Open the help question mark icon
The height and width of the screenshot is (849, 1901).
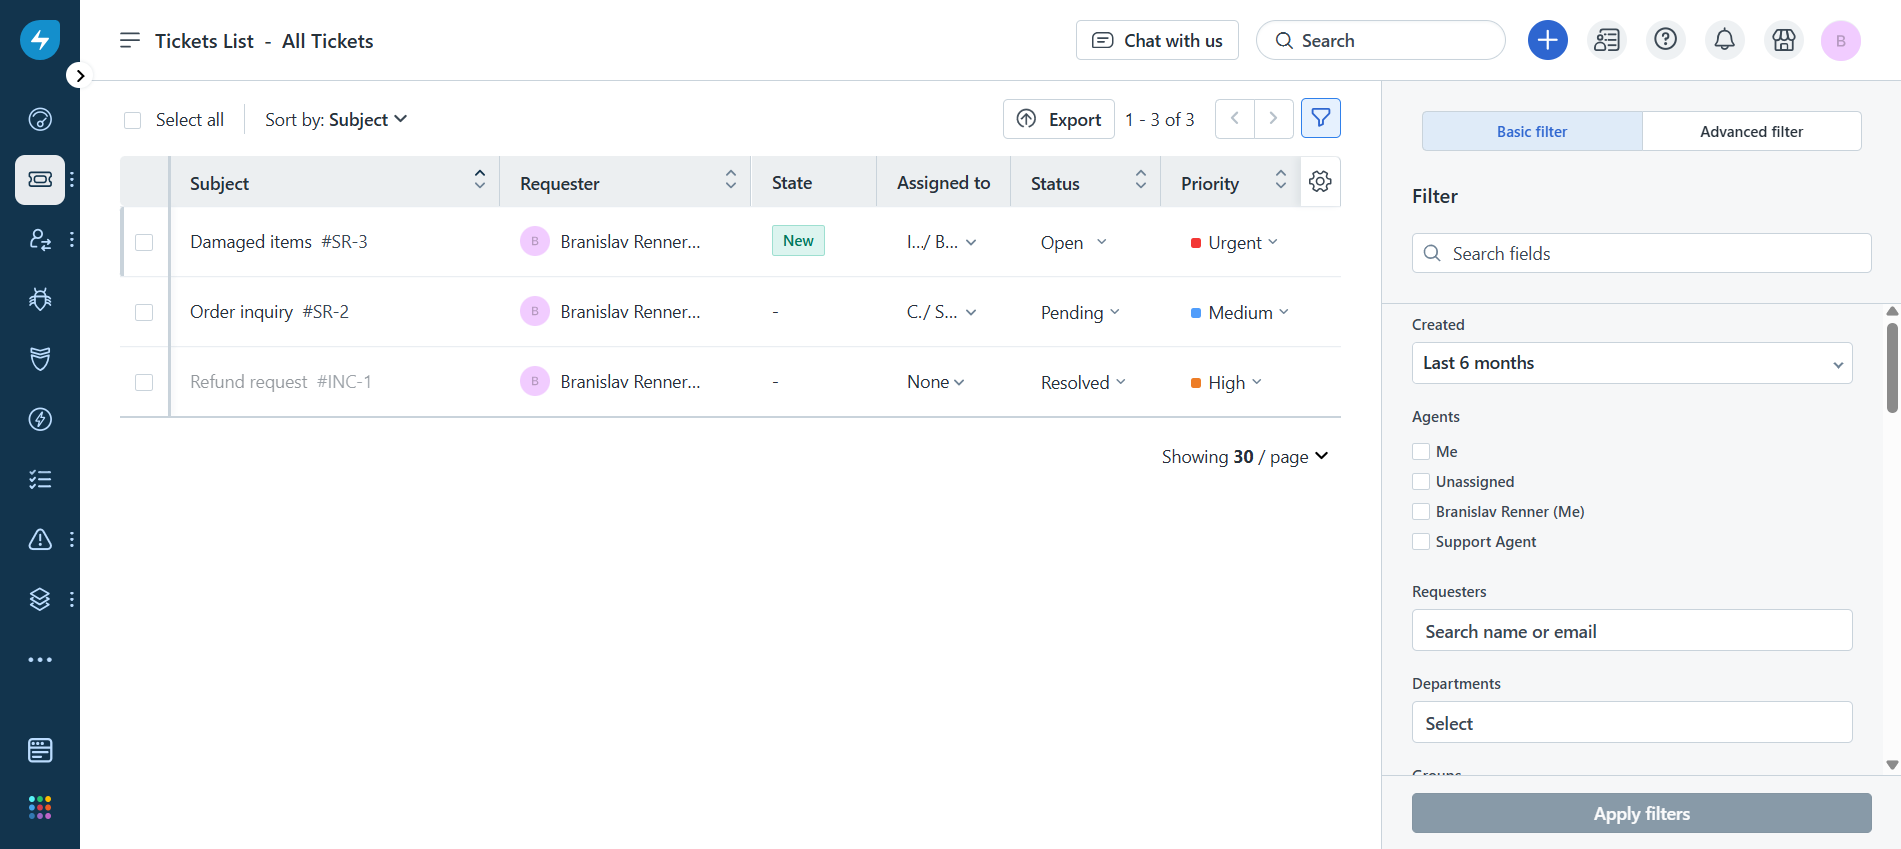[1665, 40]
